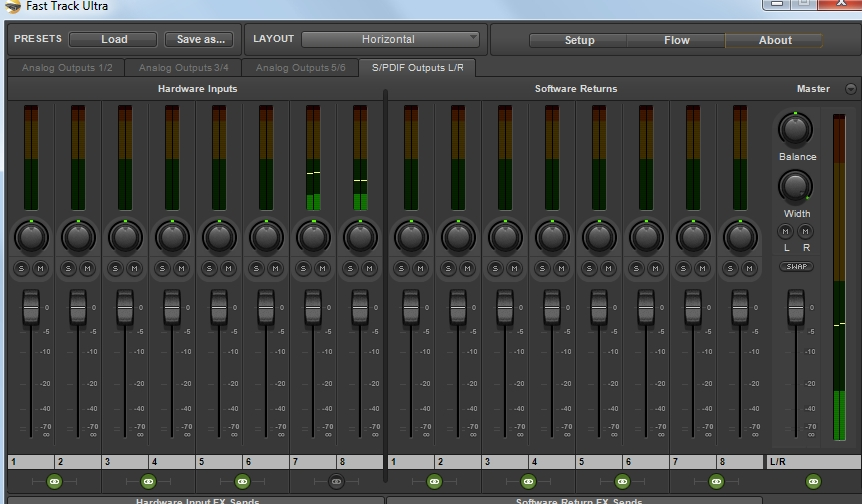Click the name field of hardware input 1
862x504 pixels.
[31, 462]
